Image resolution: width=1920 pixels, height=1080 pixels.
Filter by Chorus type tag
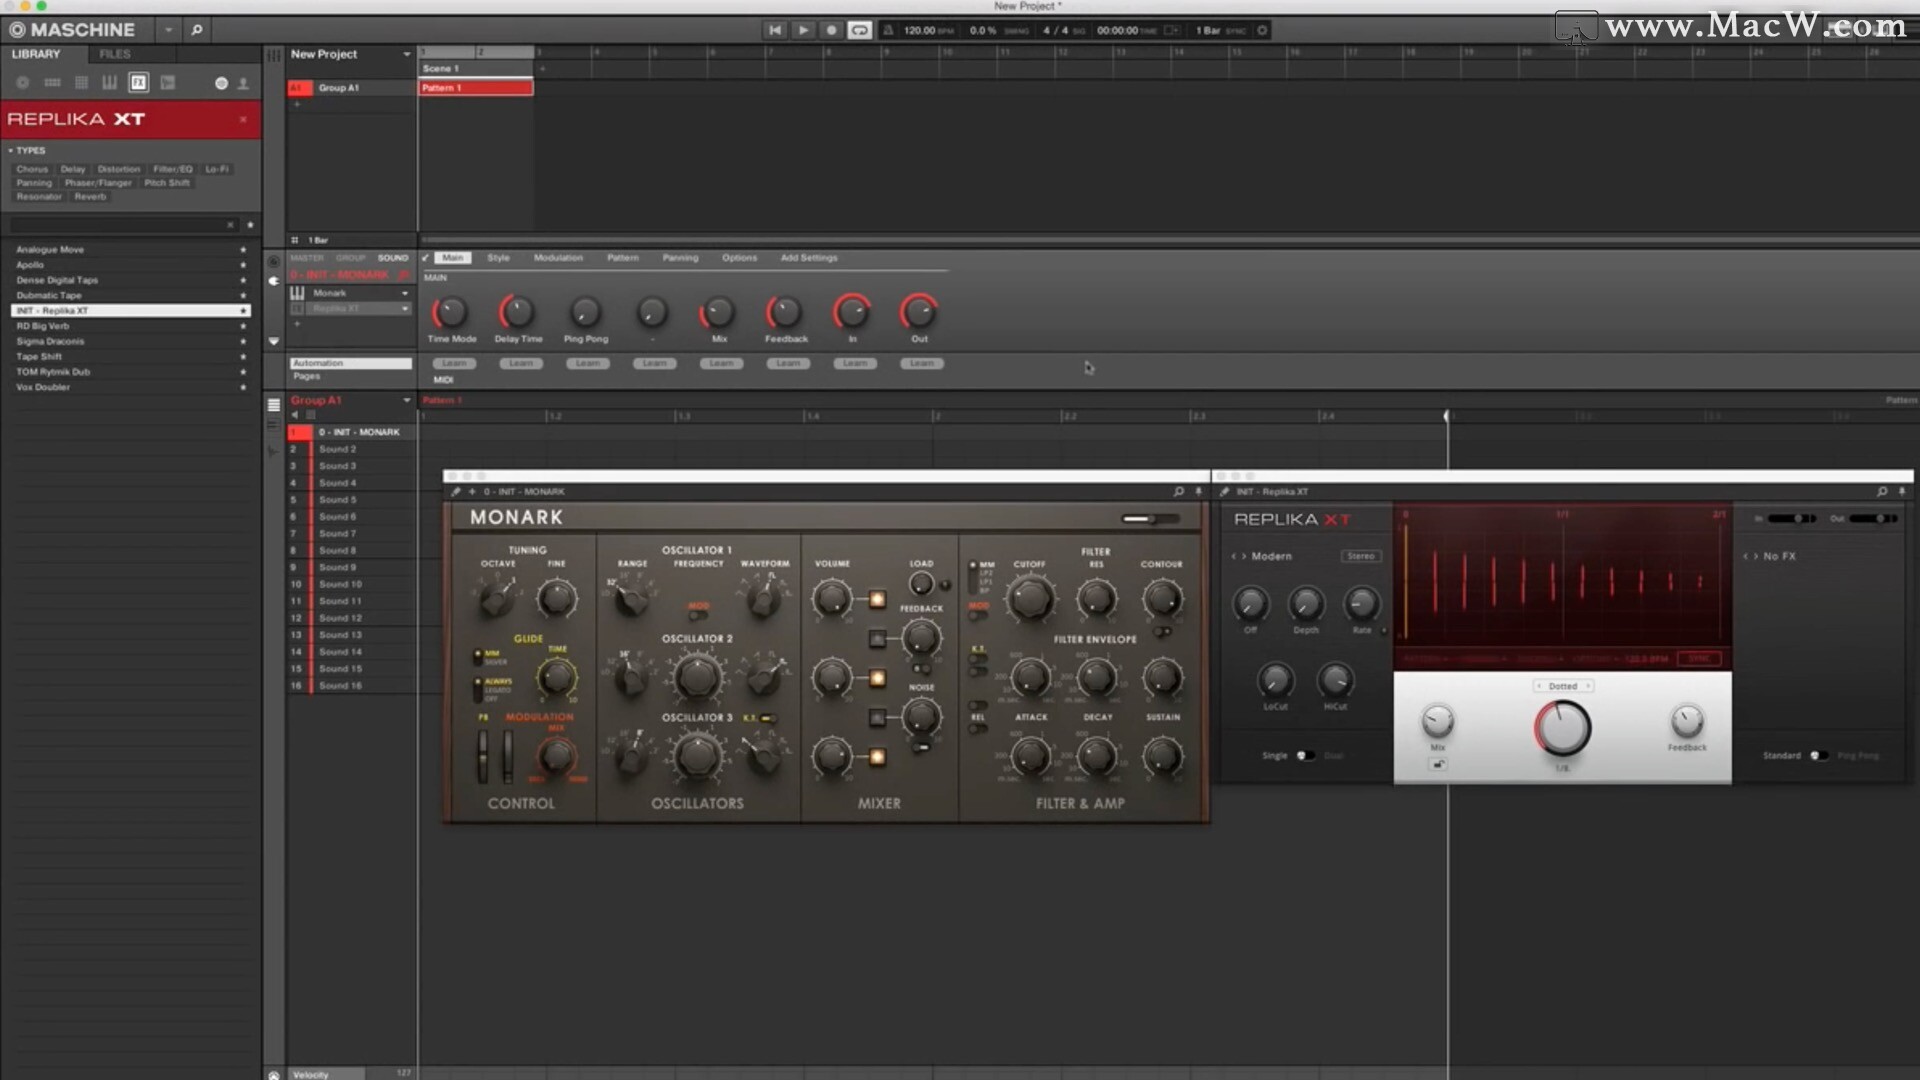(x=32, y=169)
